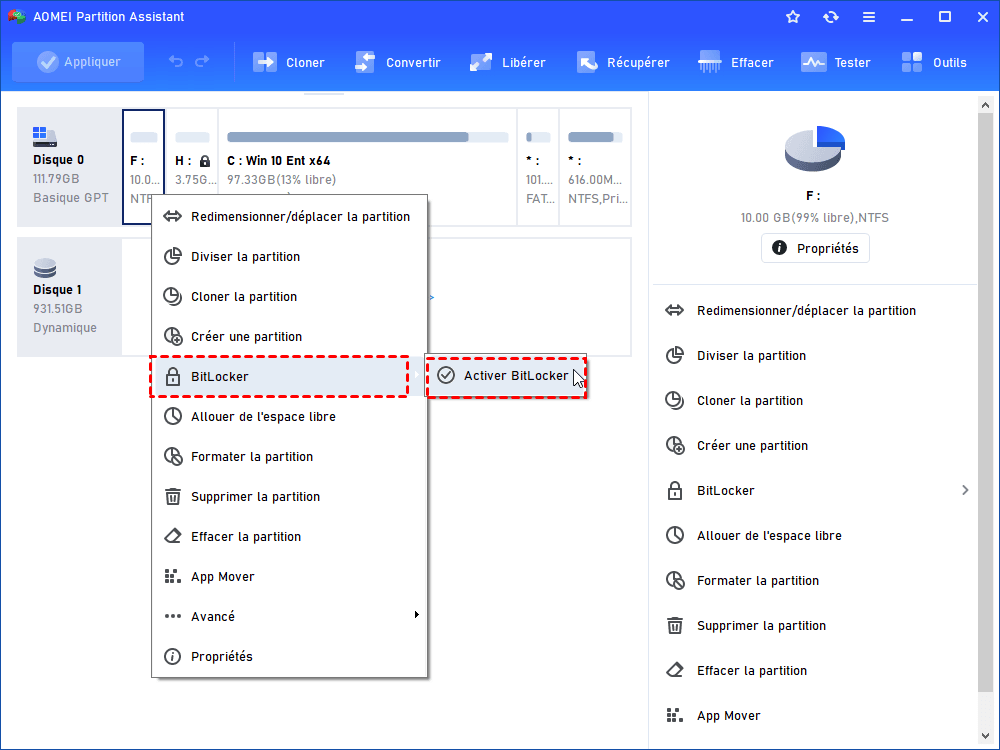The image size is (1000, 750).
Task: Open the Récupérer toolbar tool
Action: coord(623,62)
